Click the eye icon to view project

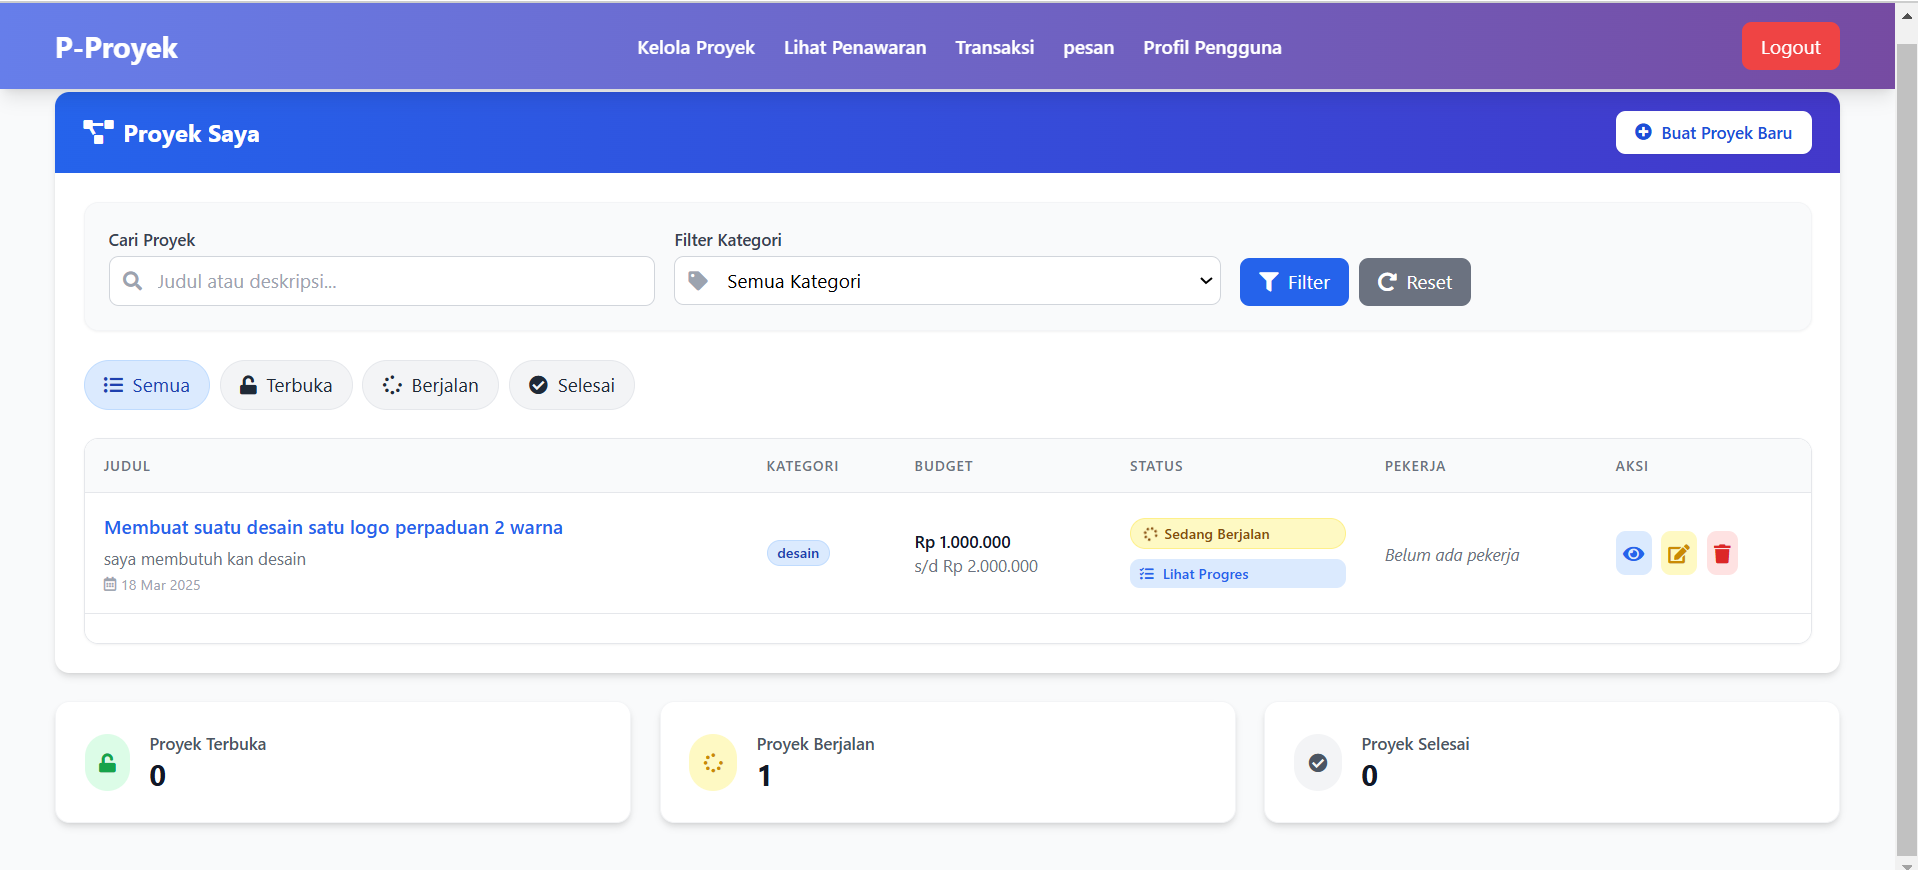tap(1633, 554)
